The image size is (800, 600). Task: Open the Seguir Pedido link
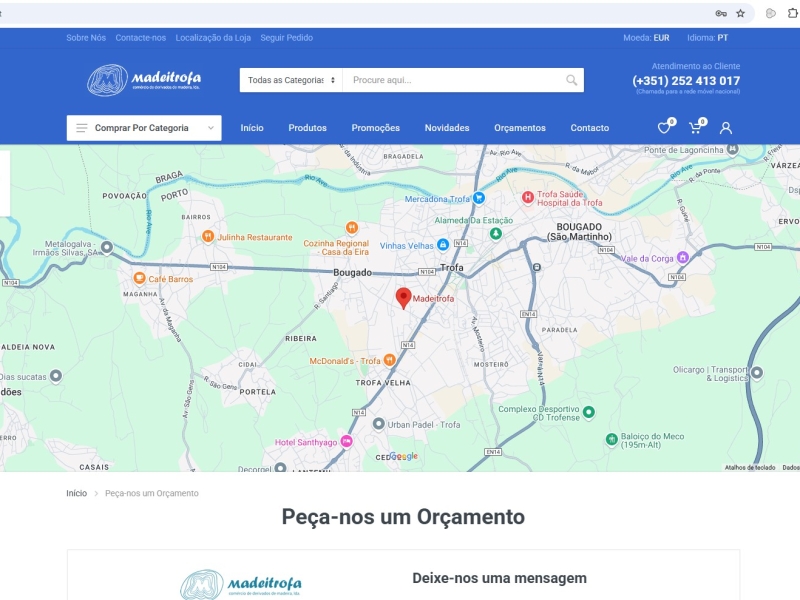tap(286, 38)
